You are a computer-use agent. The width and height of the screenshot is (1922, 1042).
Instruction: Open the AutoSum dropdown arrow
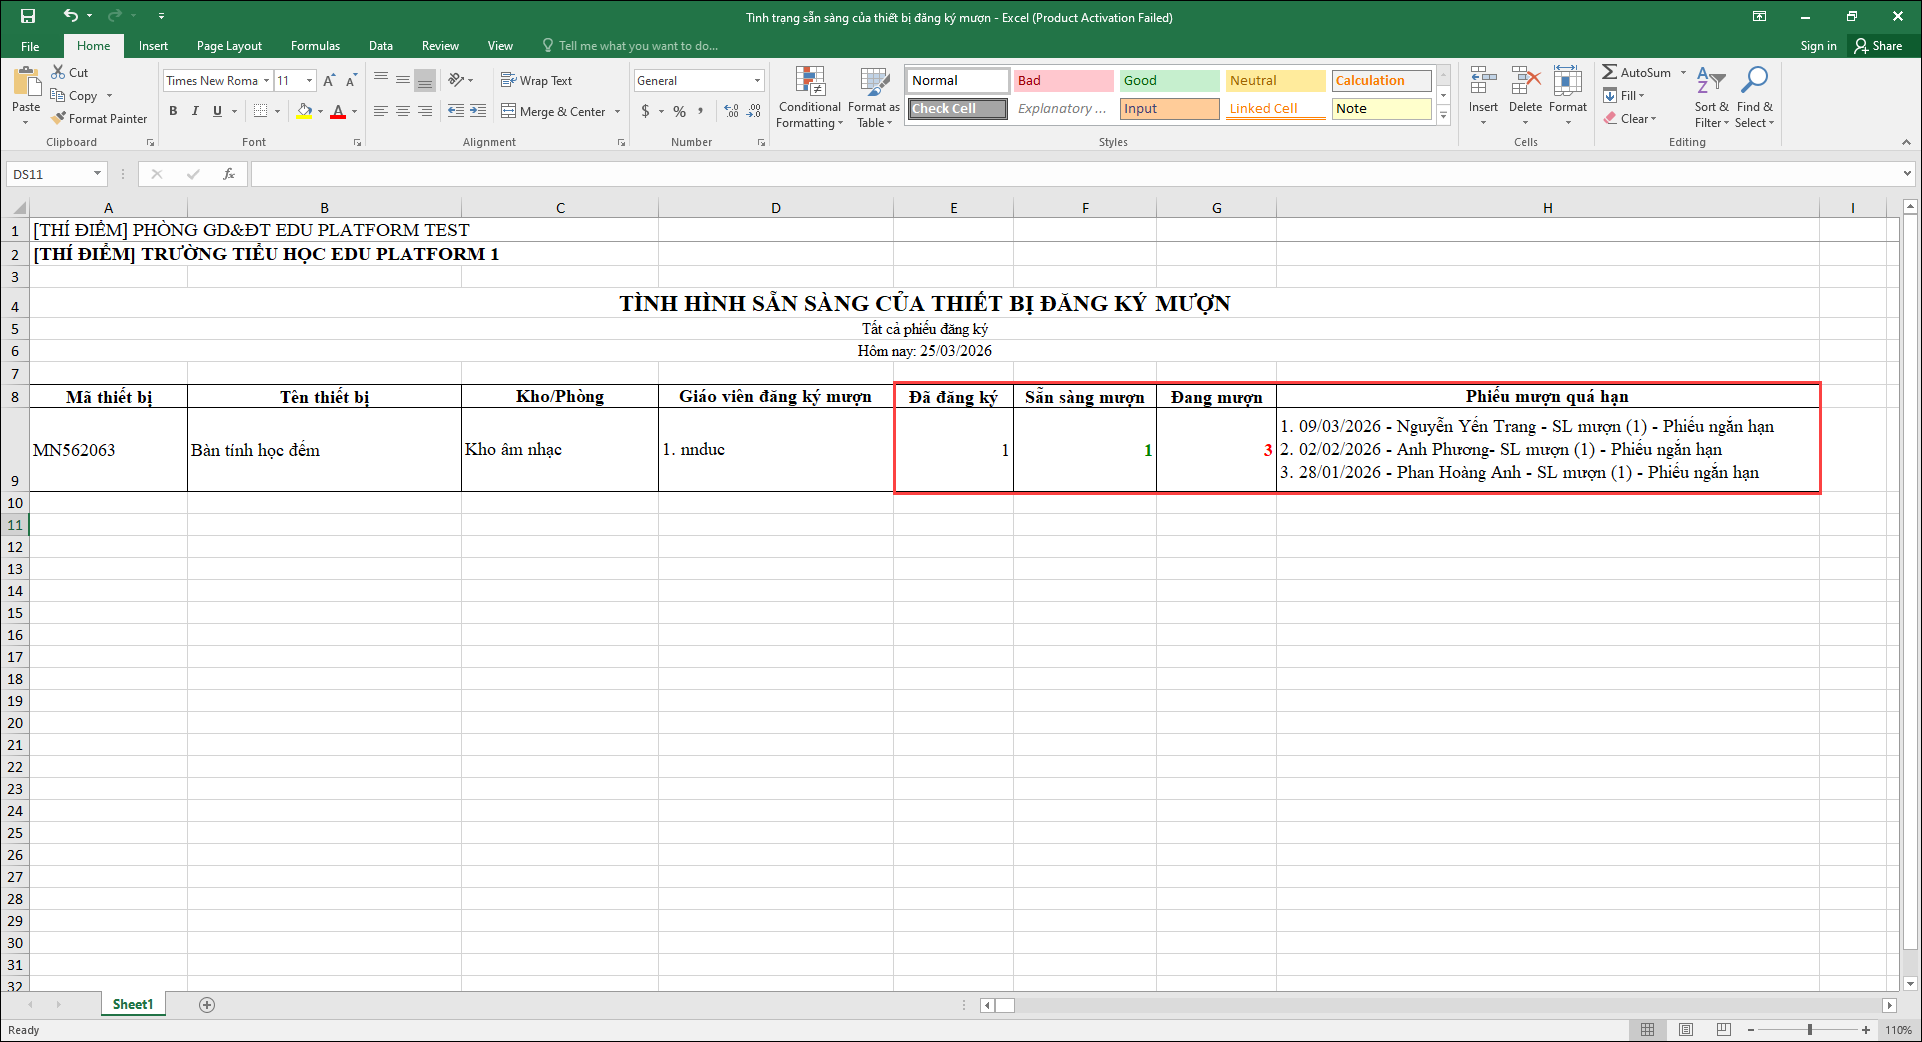[x=1683, y=73]
